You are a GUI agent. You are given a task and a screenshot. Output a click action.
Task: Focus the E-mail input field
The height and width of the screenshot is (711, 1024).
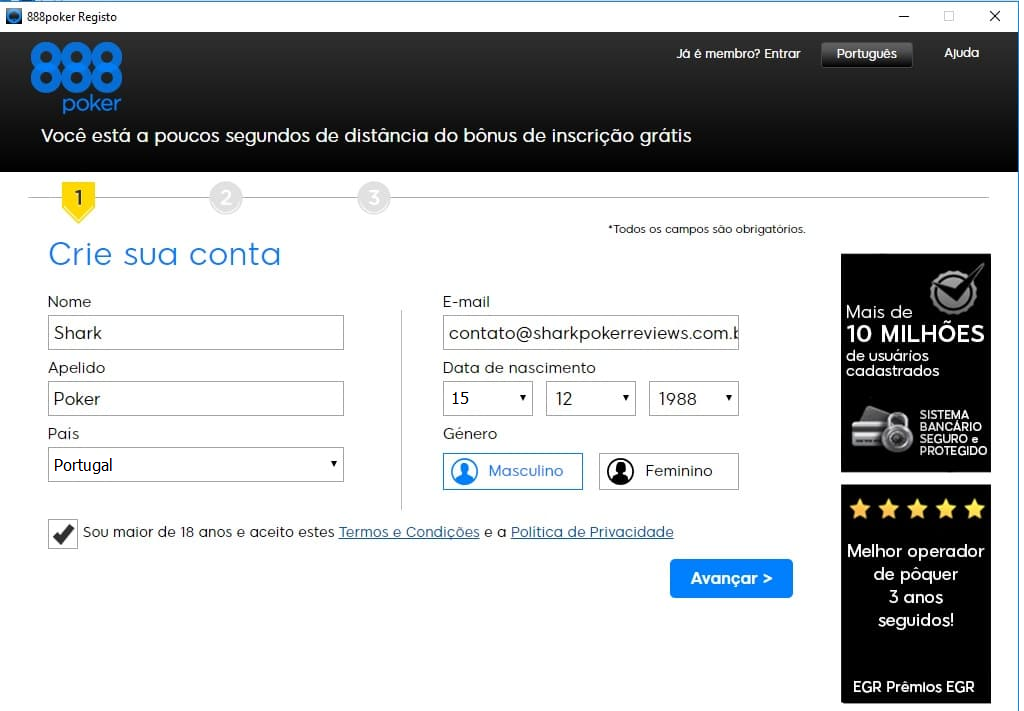click(591, 332)
